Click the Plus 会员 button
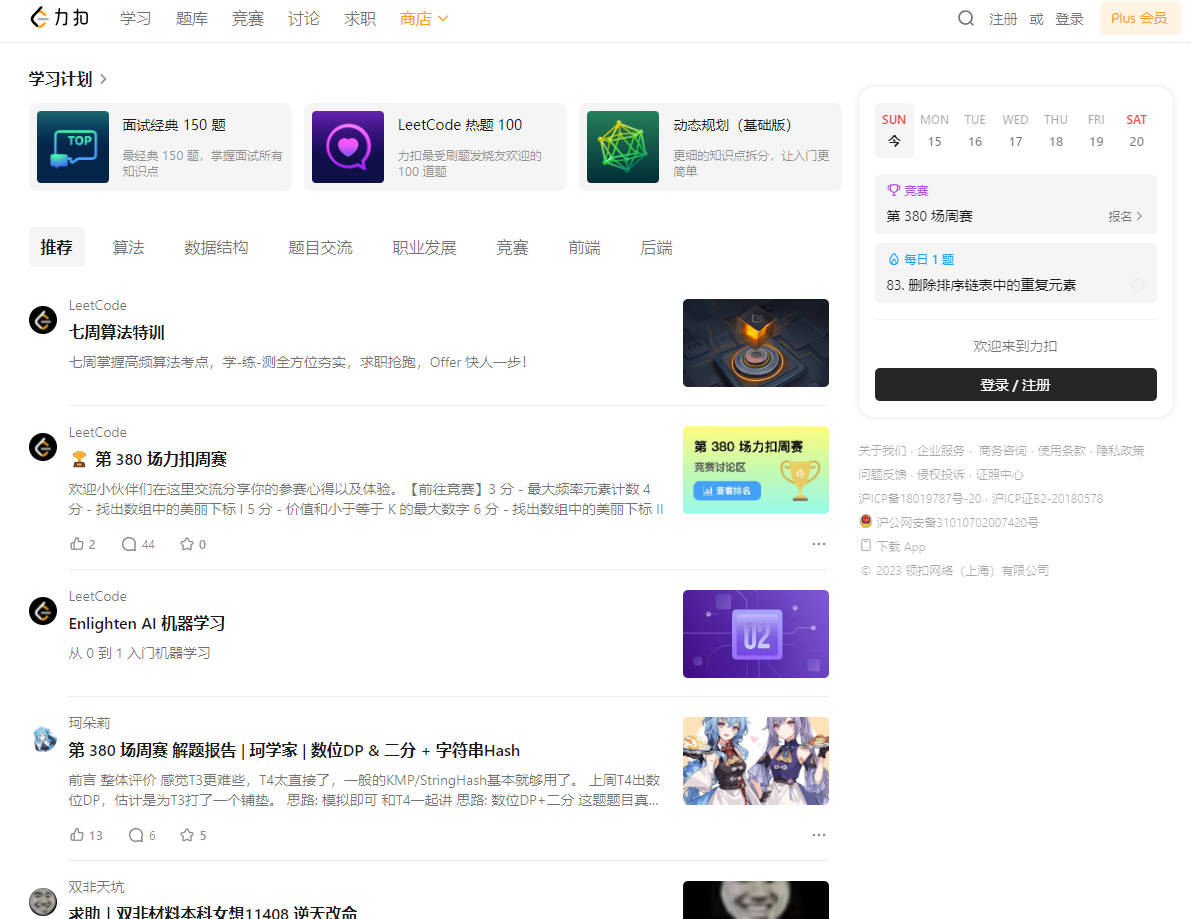Screen dimensions: 1191x919 pos(1139,18)
